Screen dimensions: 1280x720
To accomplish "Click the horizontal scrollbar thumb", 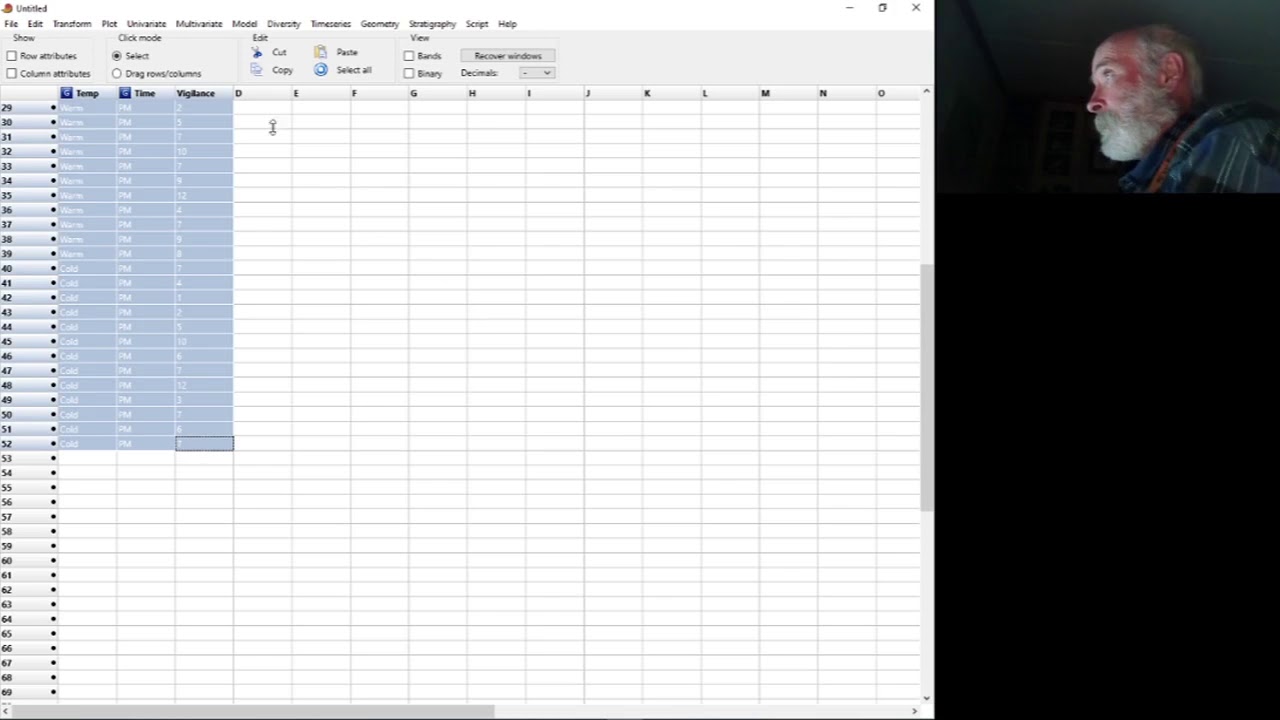I will pos(254,711).
